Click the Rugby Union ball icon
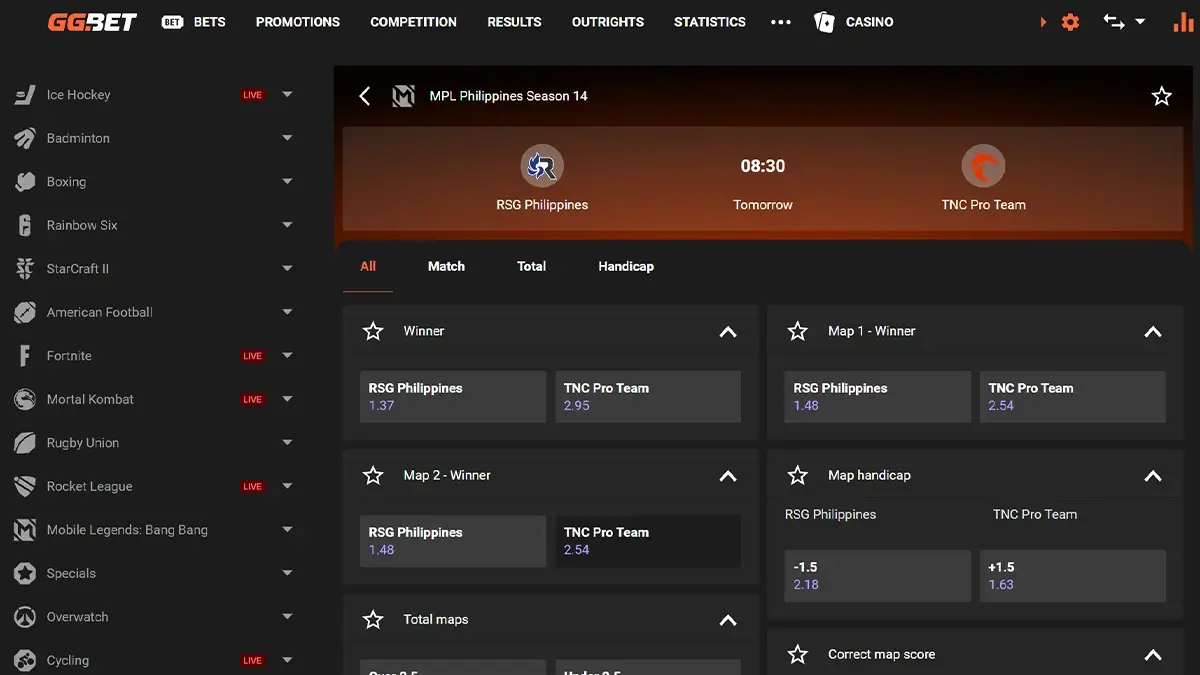Screen dimensions: 1200x675 (25, 443)
